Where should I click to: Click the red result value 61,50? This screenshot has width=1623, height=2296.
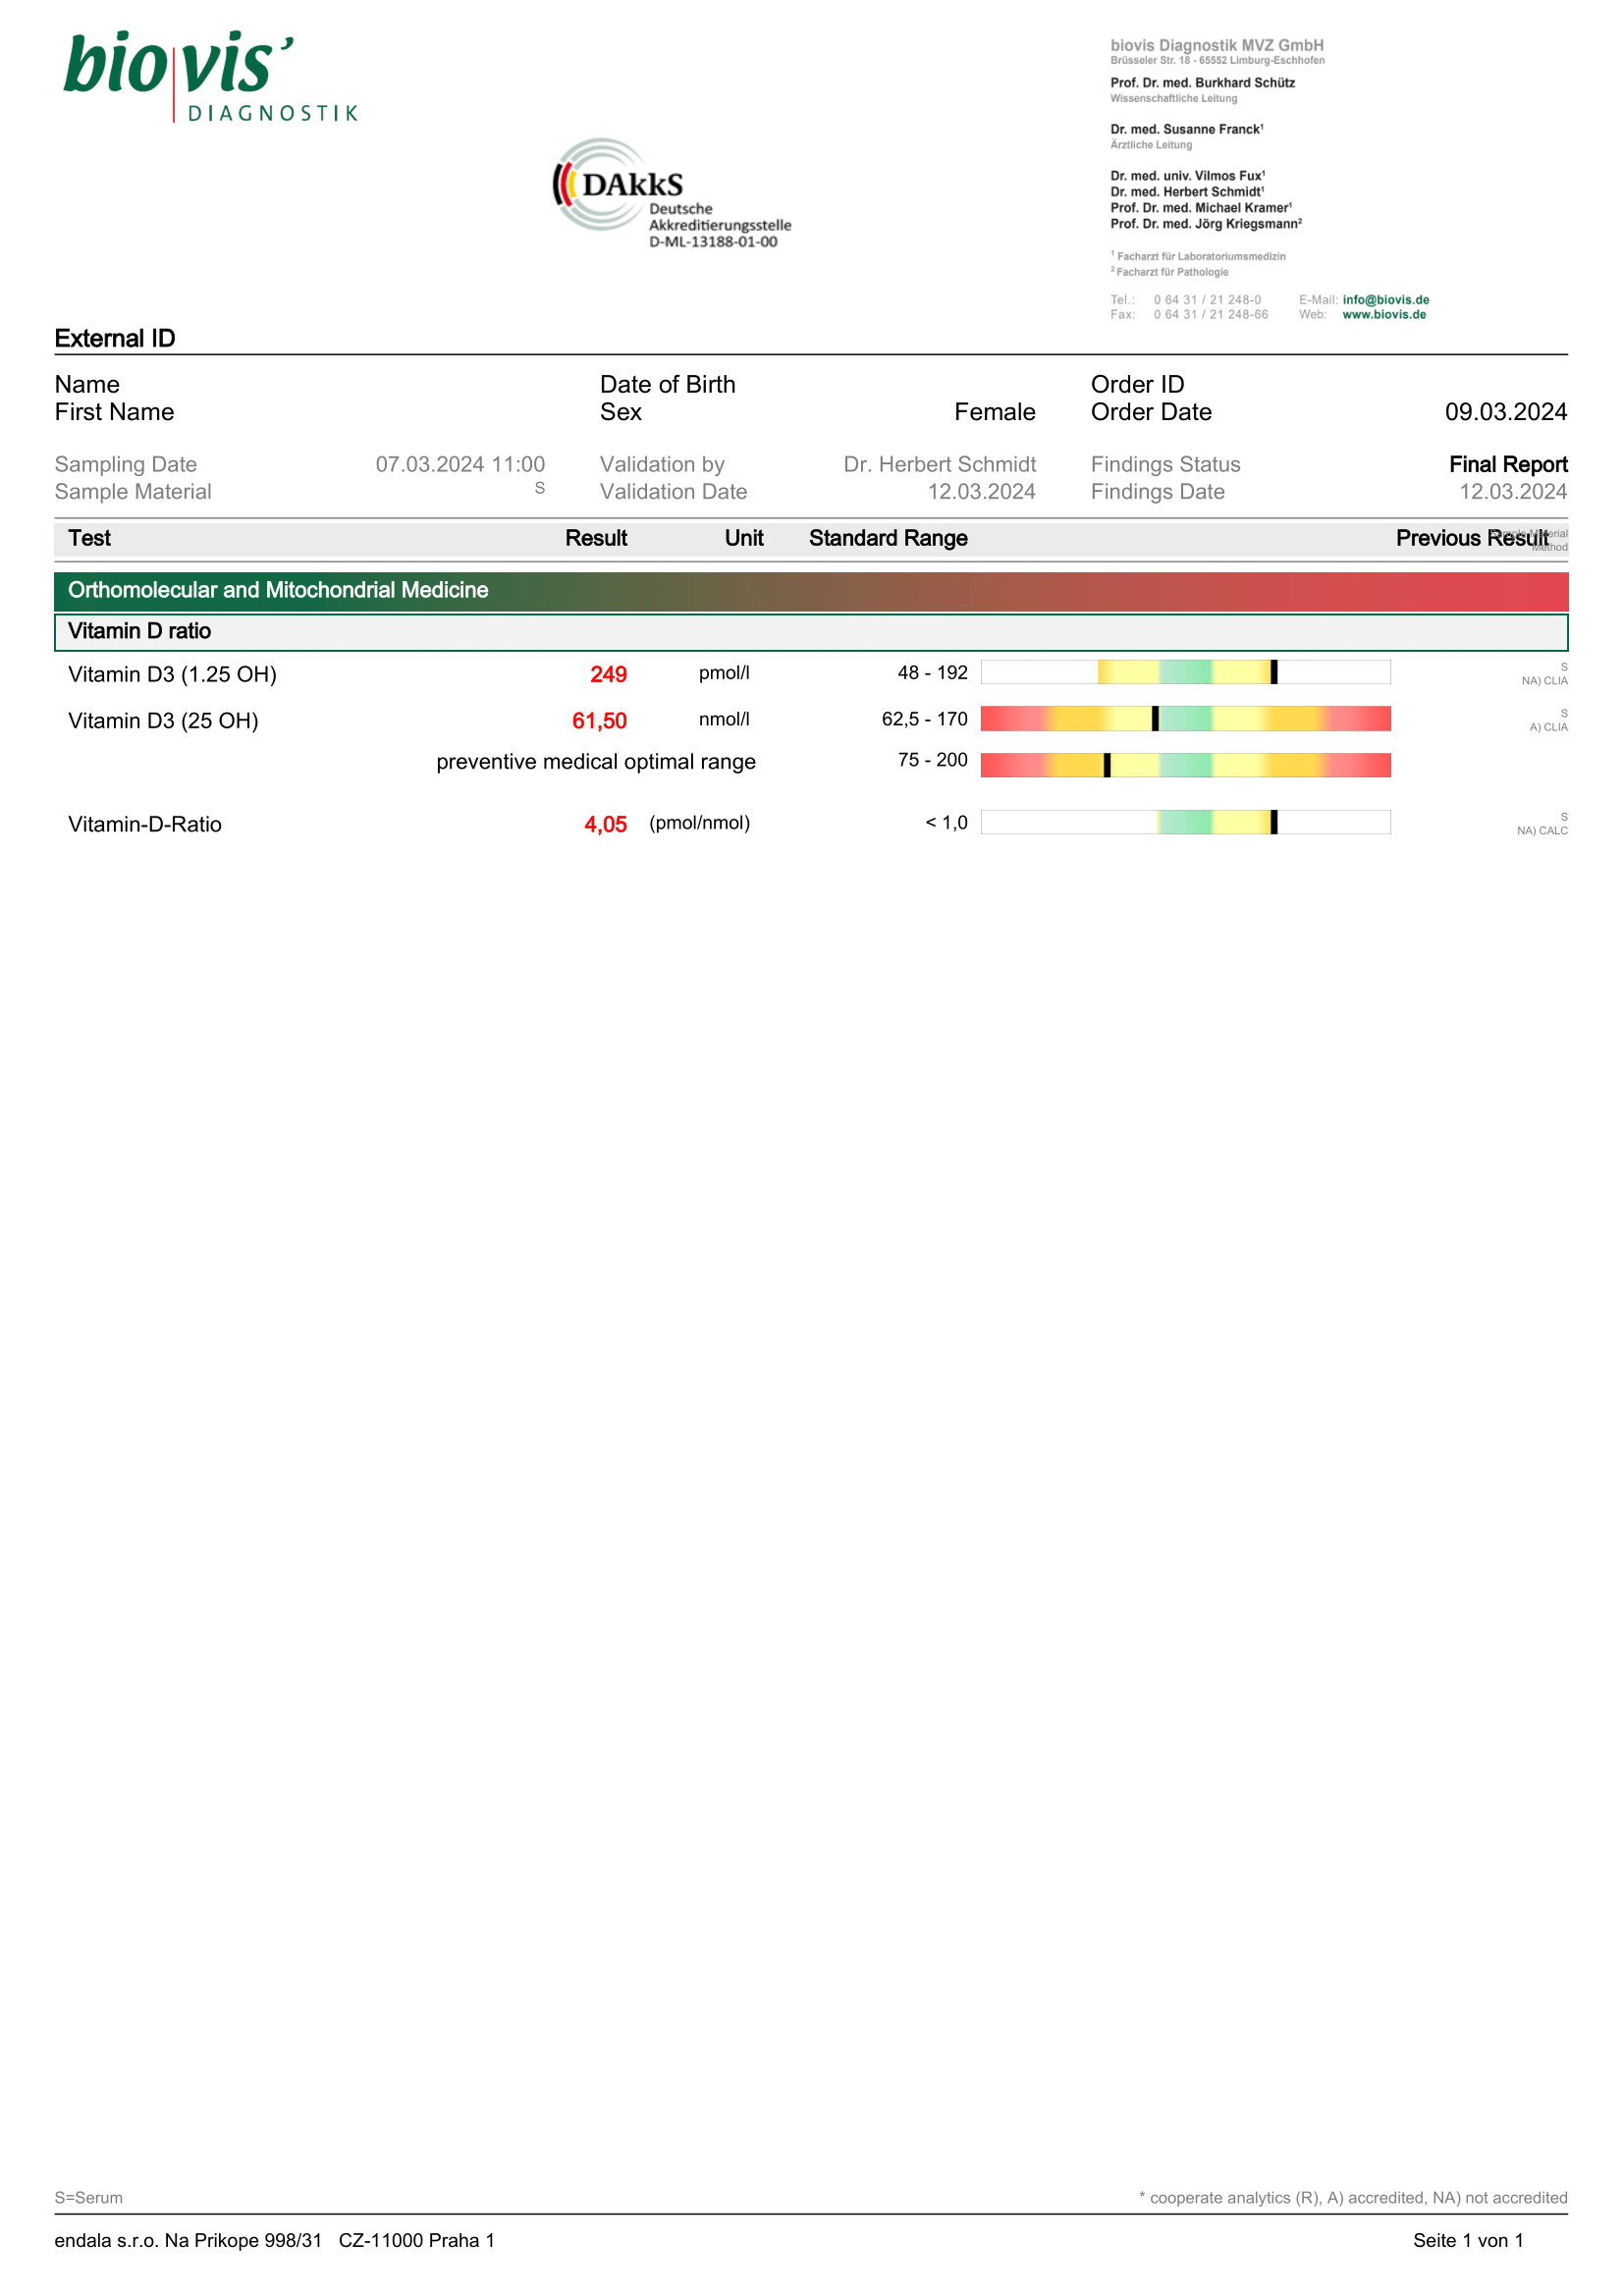pos(599,721)
